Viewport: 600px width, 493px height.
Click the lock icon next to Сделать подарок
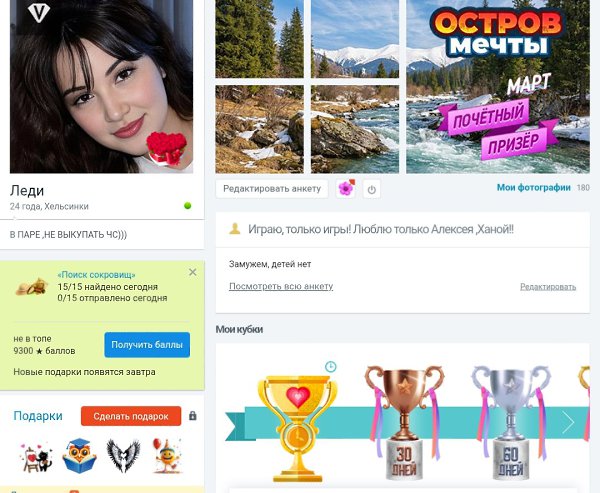[x=192, y=416]
